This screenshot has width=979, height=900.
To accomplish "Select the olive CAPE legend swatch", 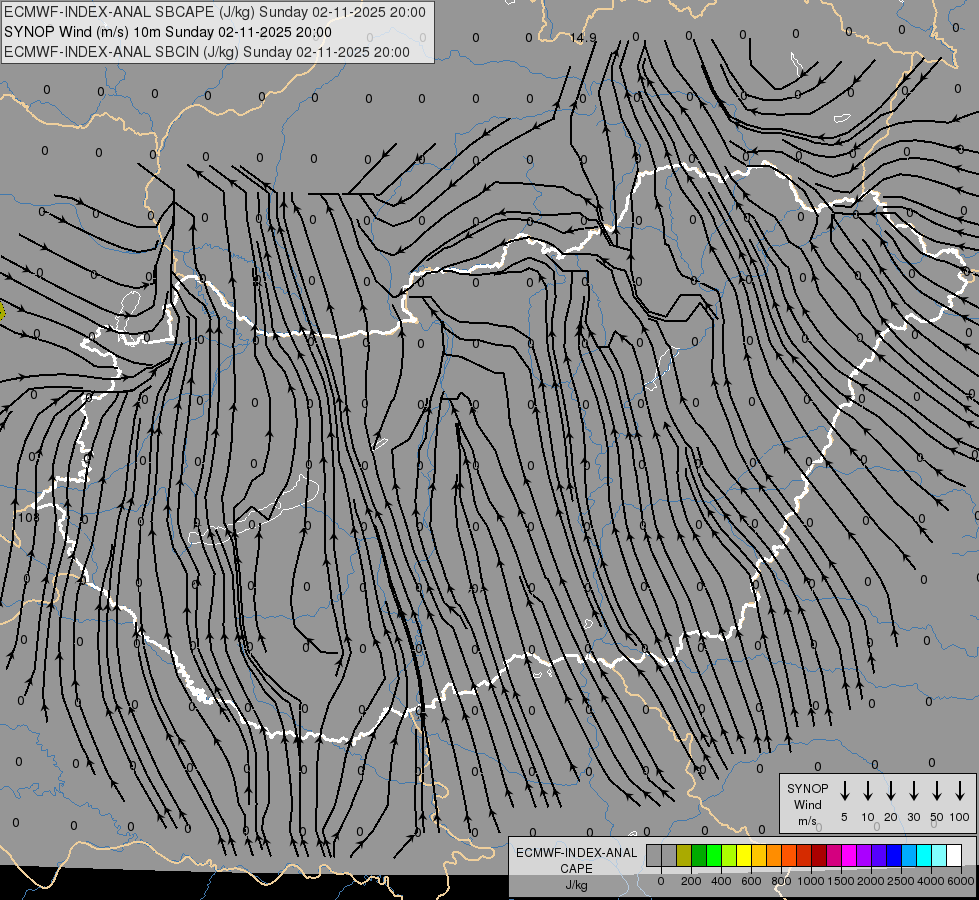I will (x=684, y=855).
